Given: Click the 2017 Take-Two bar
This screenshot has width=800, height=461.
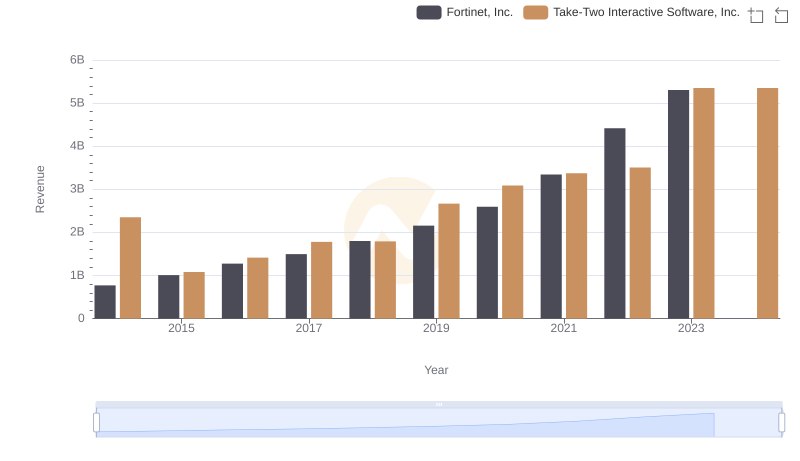Looking at the screenshot, I should tap(321, 280).
